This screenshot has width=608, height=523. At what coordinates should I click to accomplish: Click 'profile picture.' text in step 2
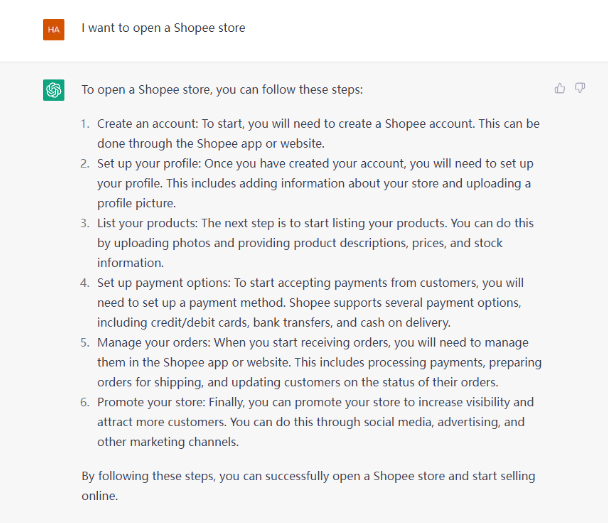[x=136, y=204]
